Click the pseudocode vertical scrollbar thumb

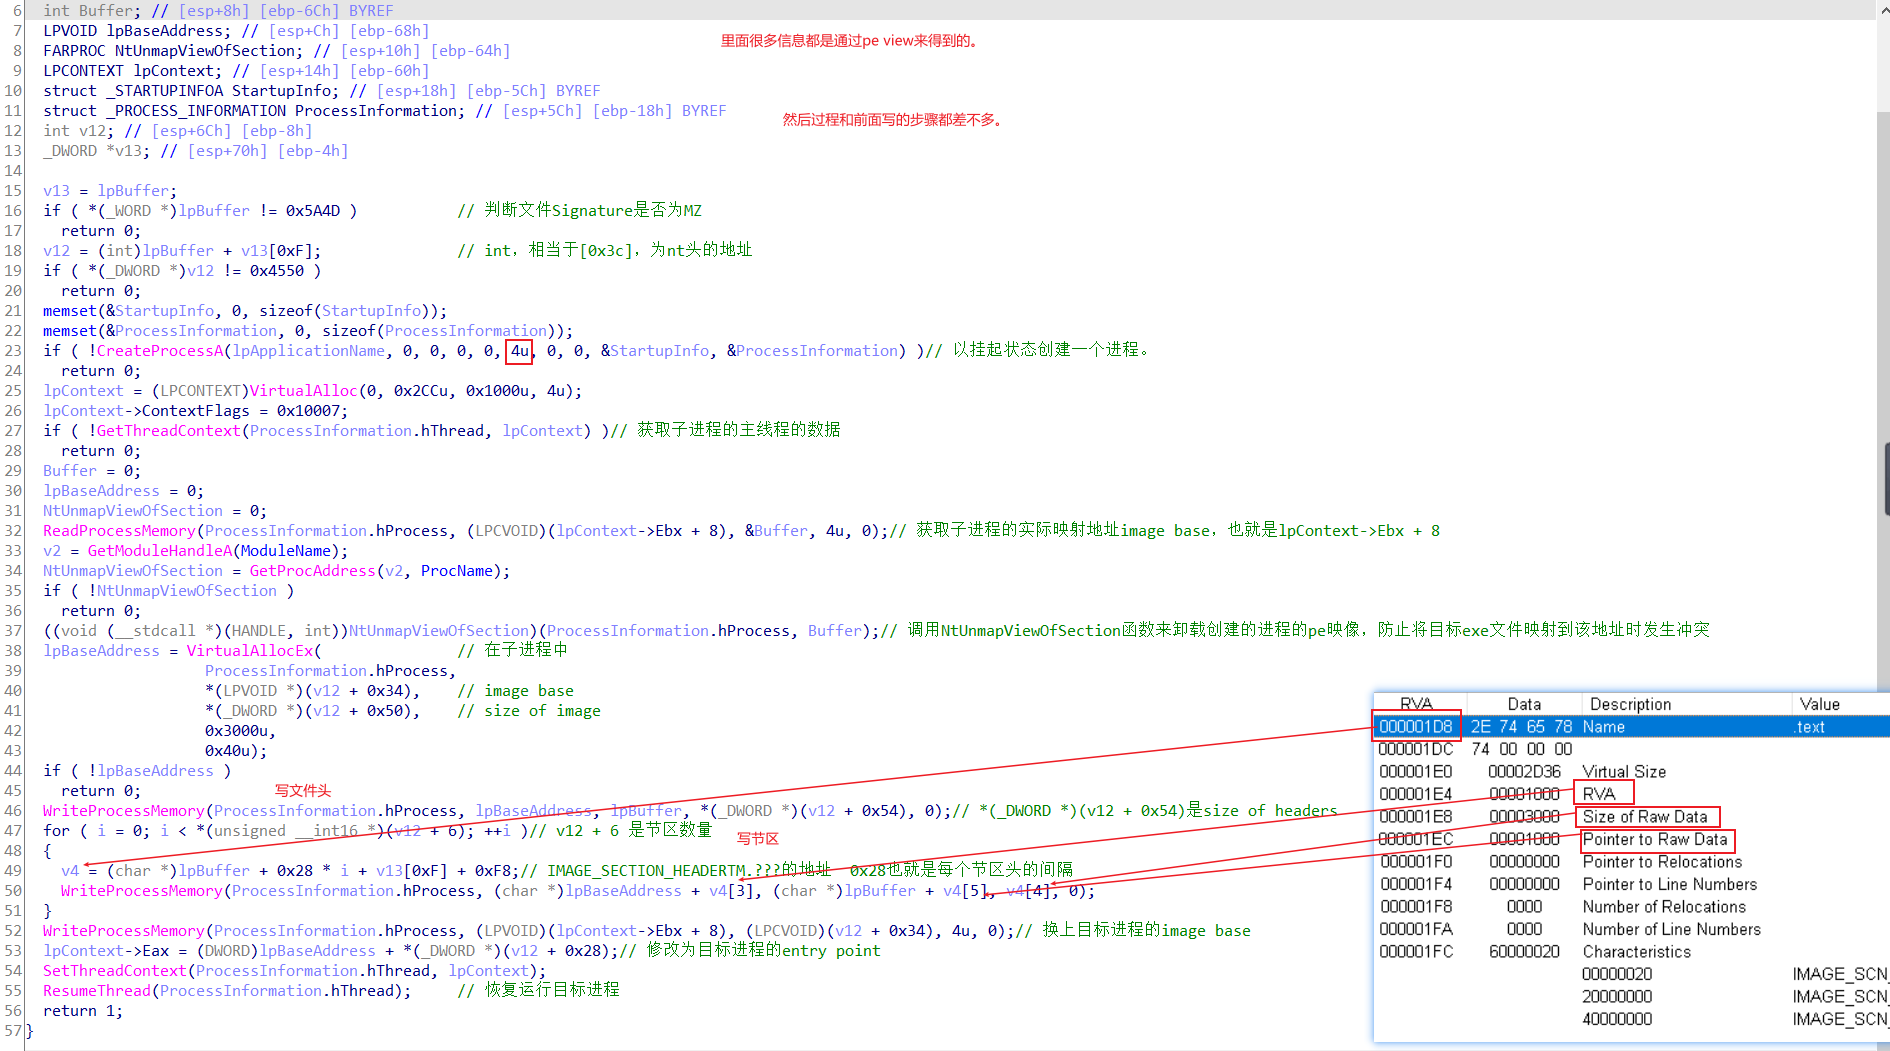(1886, 480)
